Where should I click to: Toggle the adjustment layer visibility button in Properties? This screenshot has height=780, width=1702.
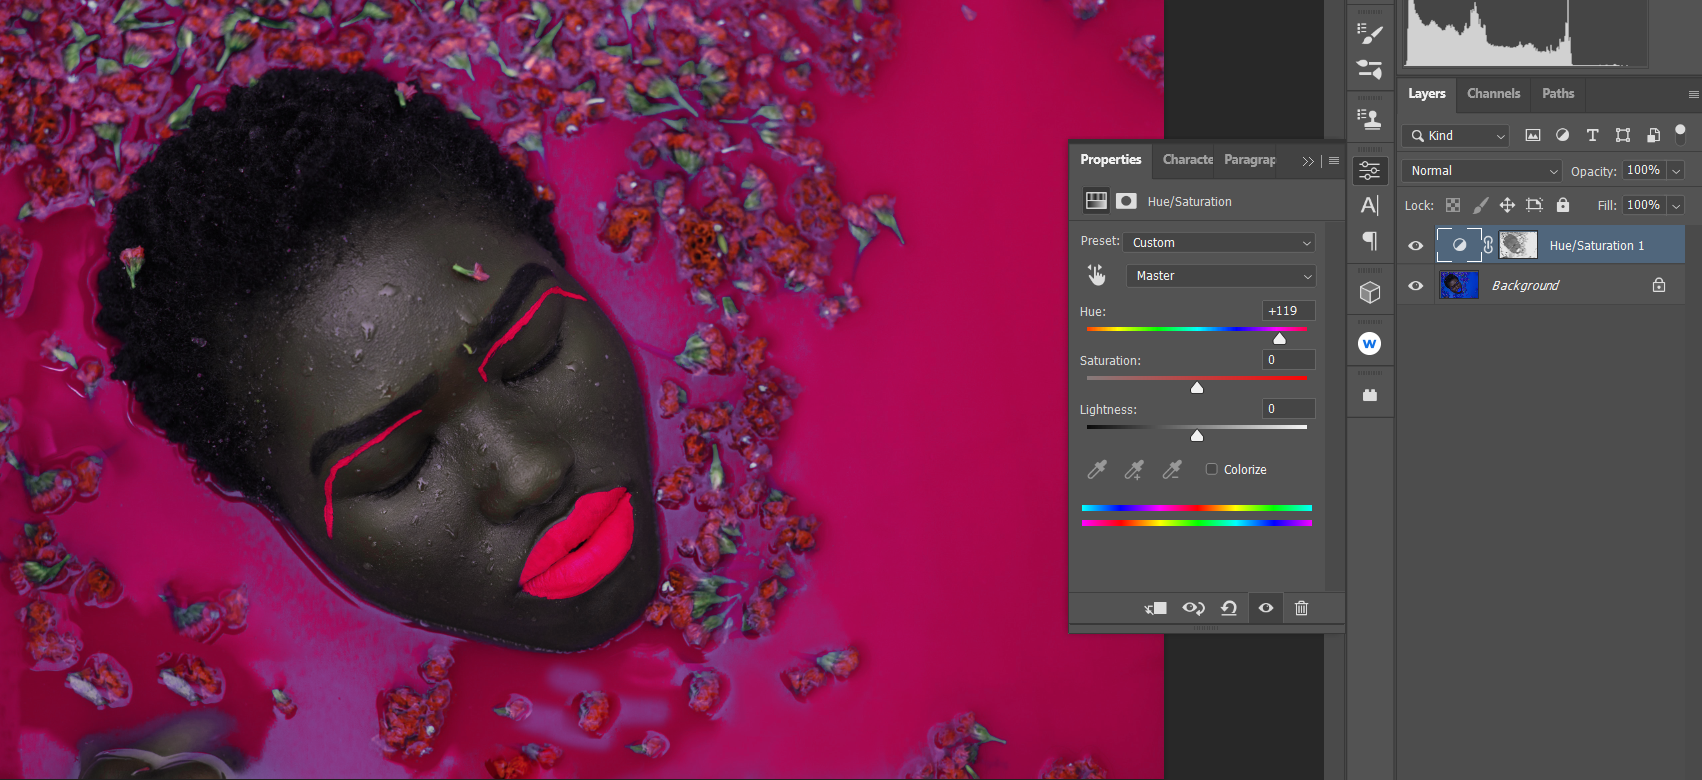[x=1266, y=608]
